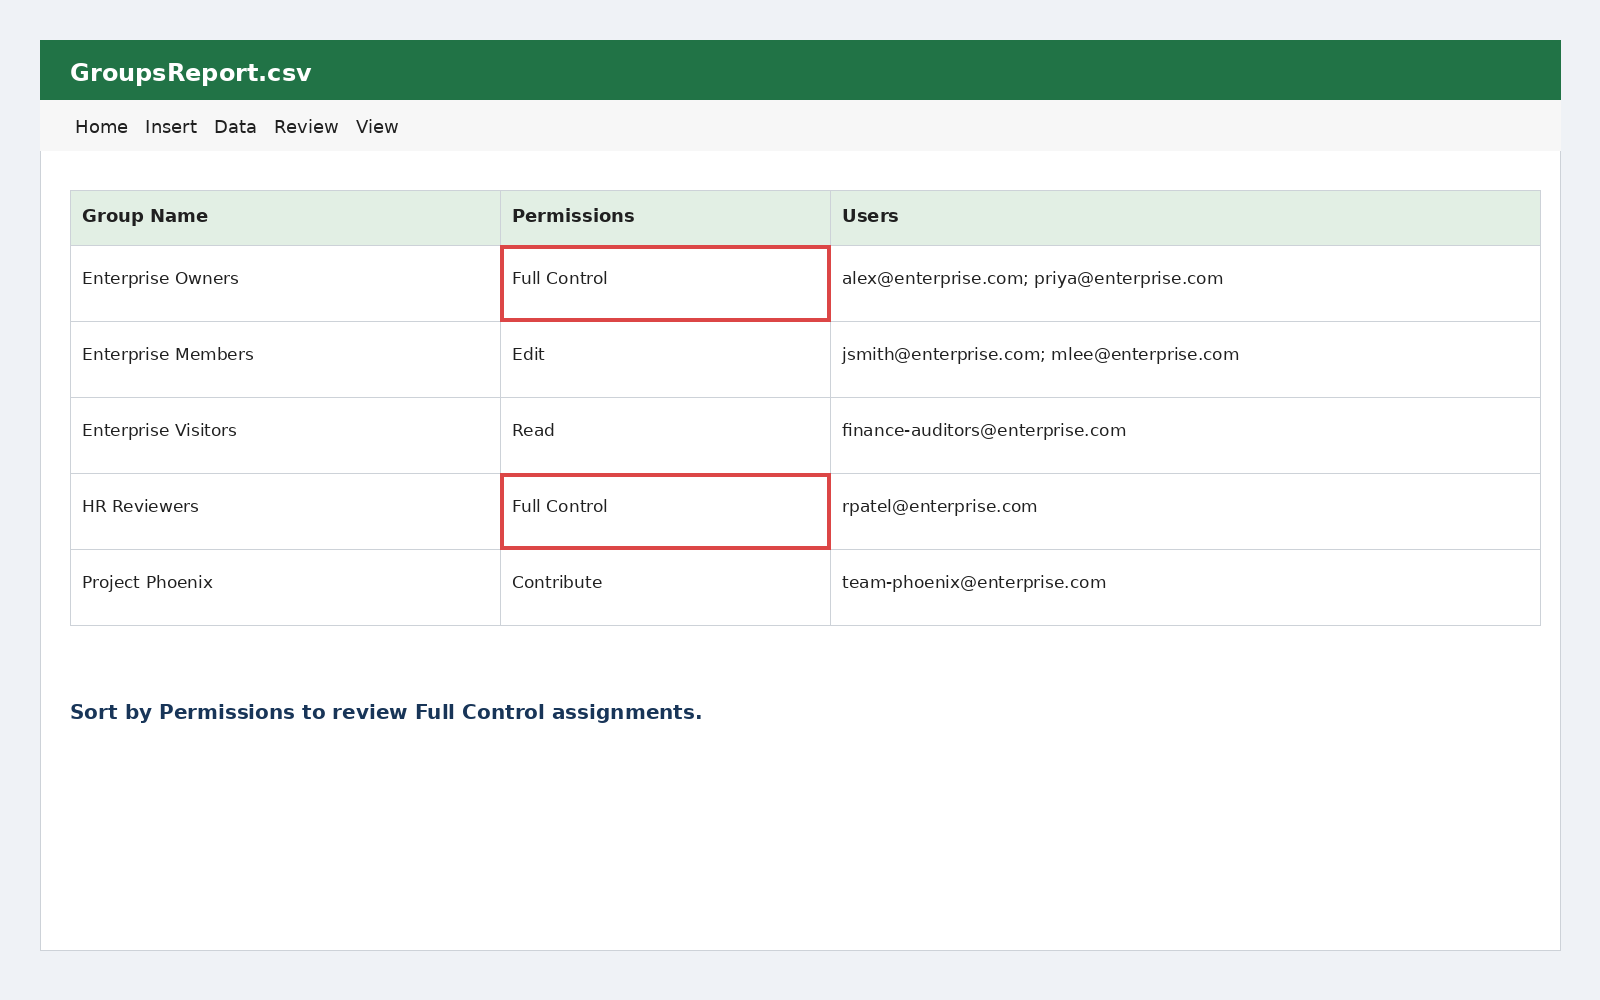1600x1000 pixels.
Task: Select the Users column header
Action: point(1185,217)
